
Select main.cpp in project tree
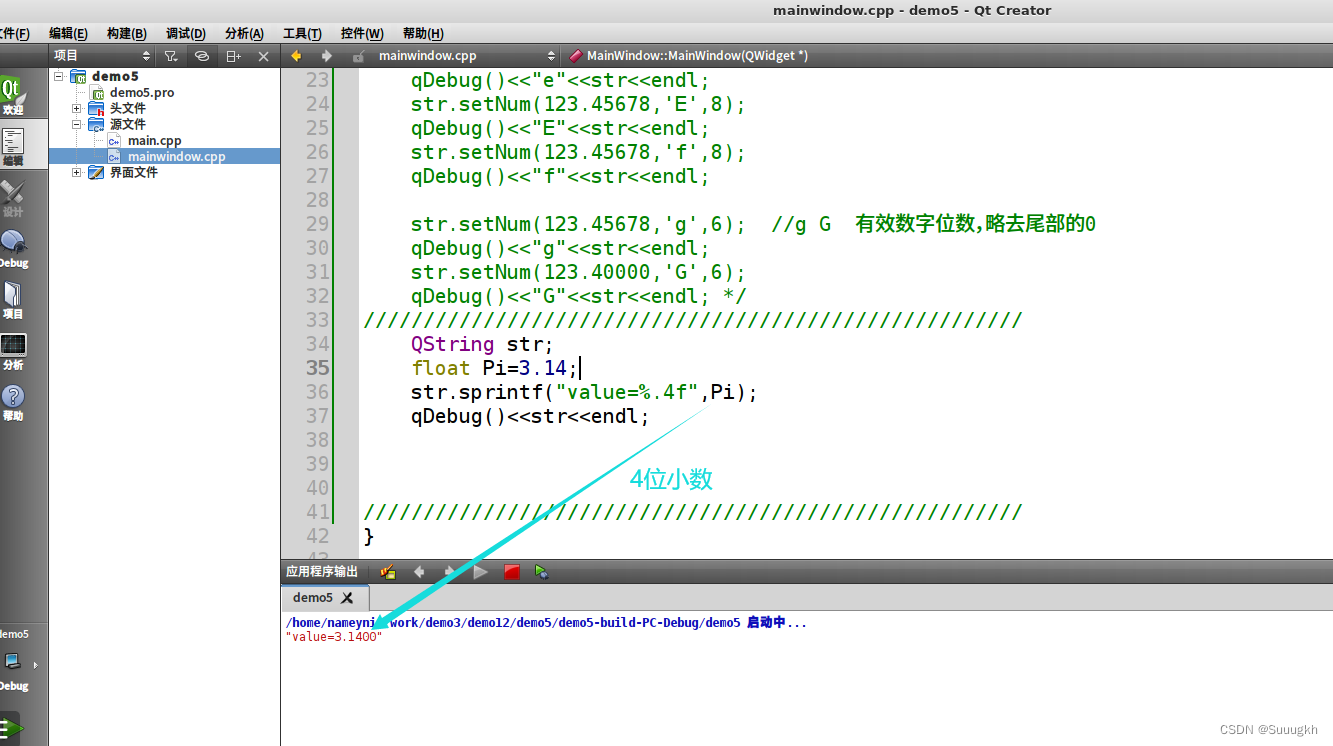pyautogui.click(x=154, y=140)
